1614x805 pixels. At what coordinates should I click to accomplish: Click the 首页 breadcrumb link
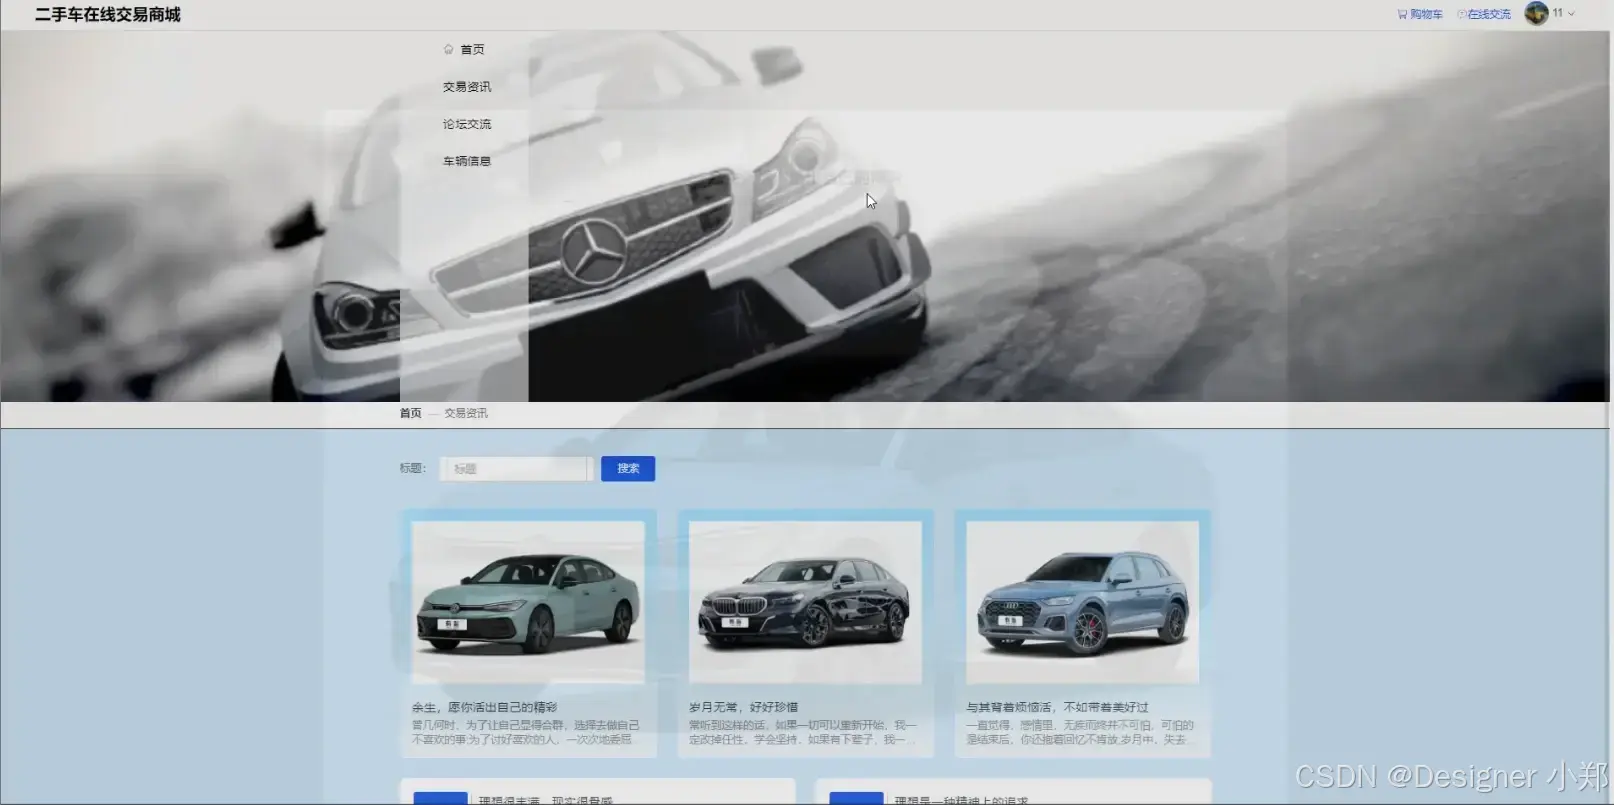click(x=411, y=413)
